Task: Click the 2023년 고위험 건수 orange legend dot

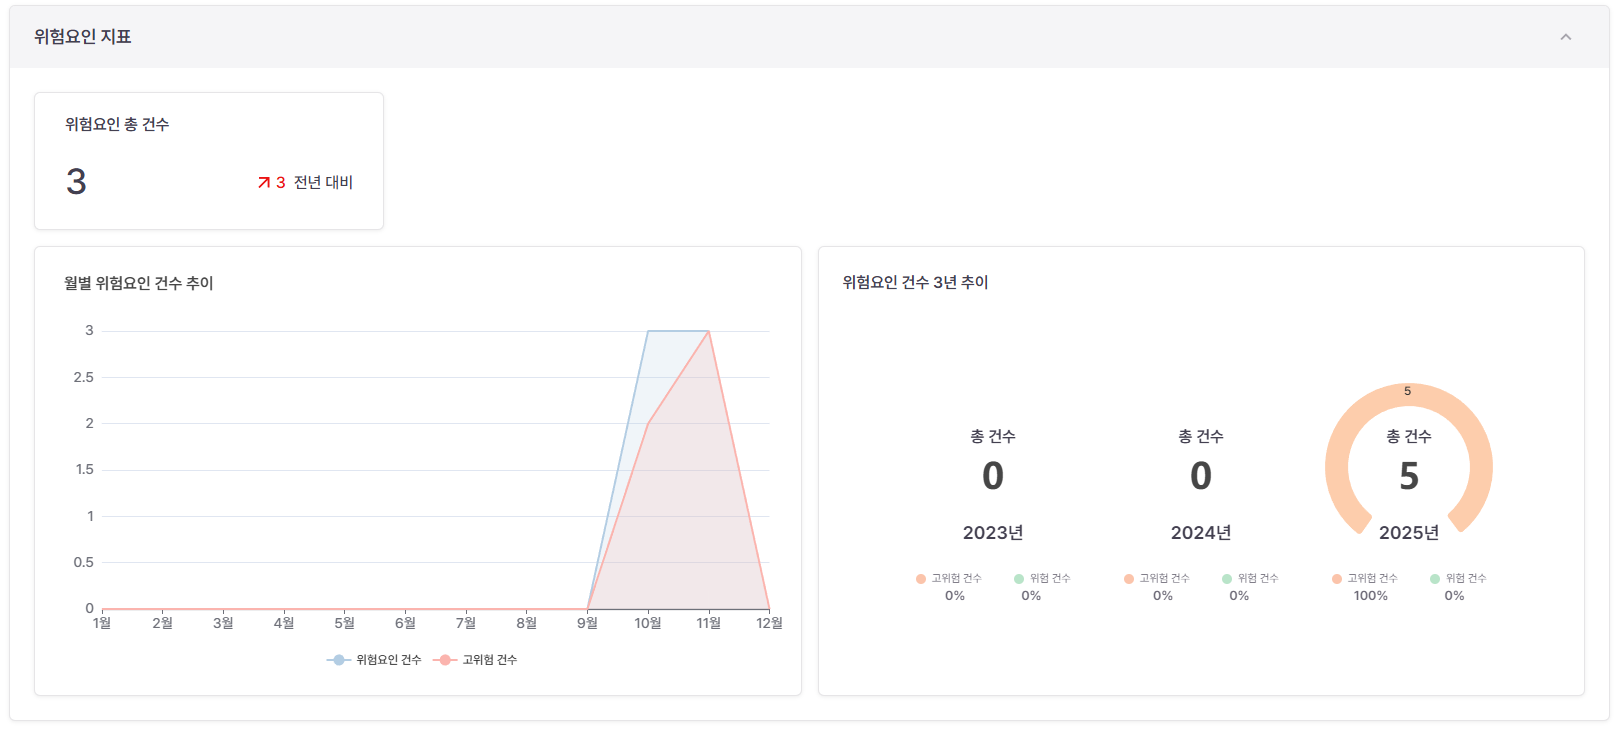Action: coord(921,579)
